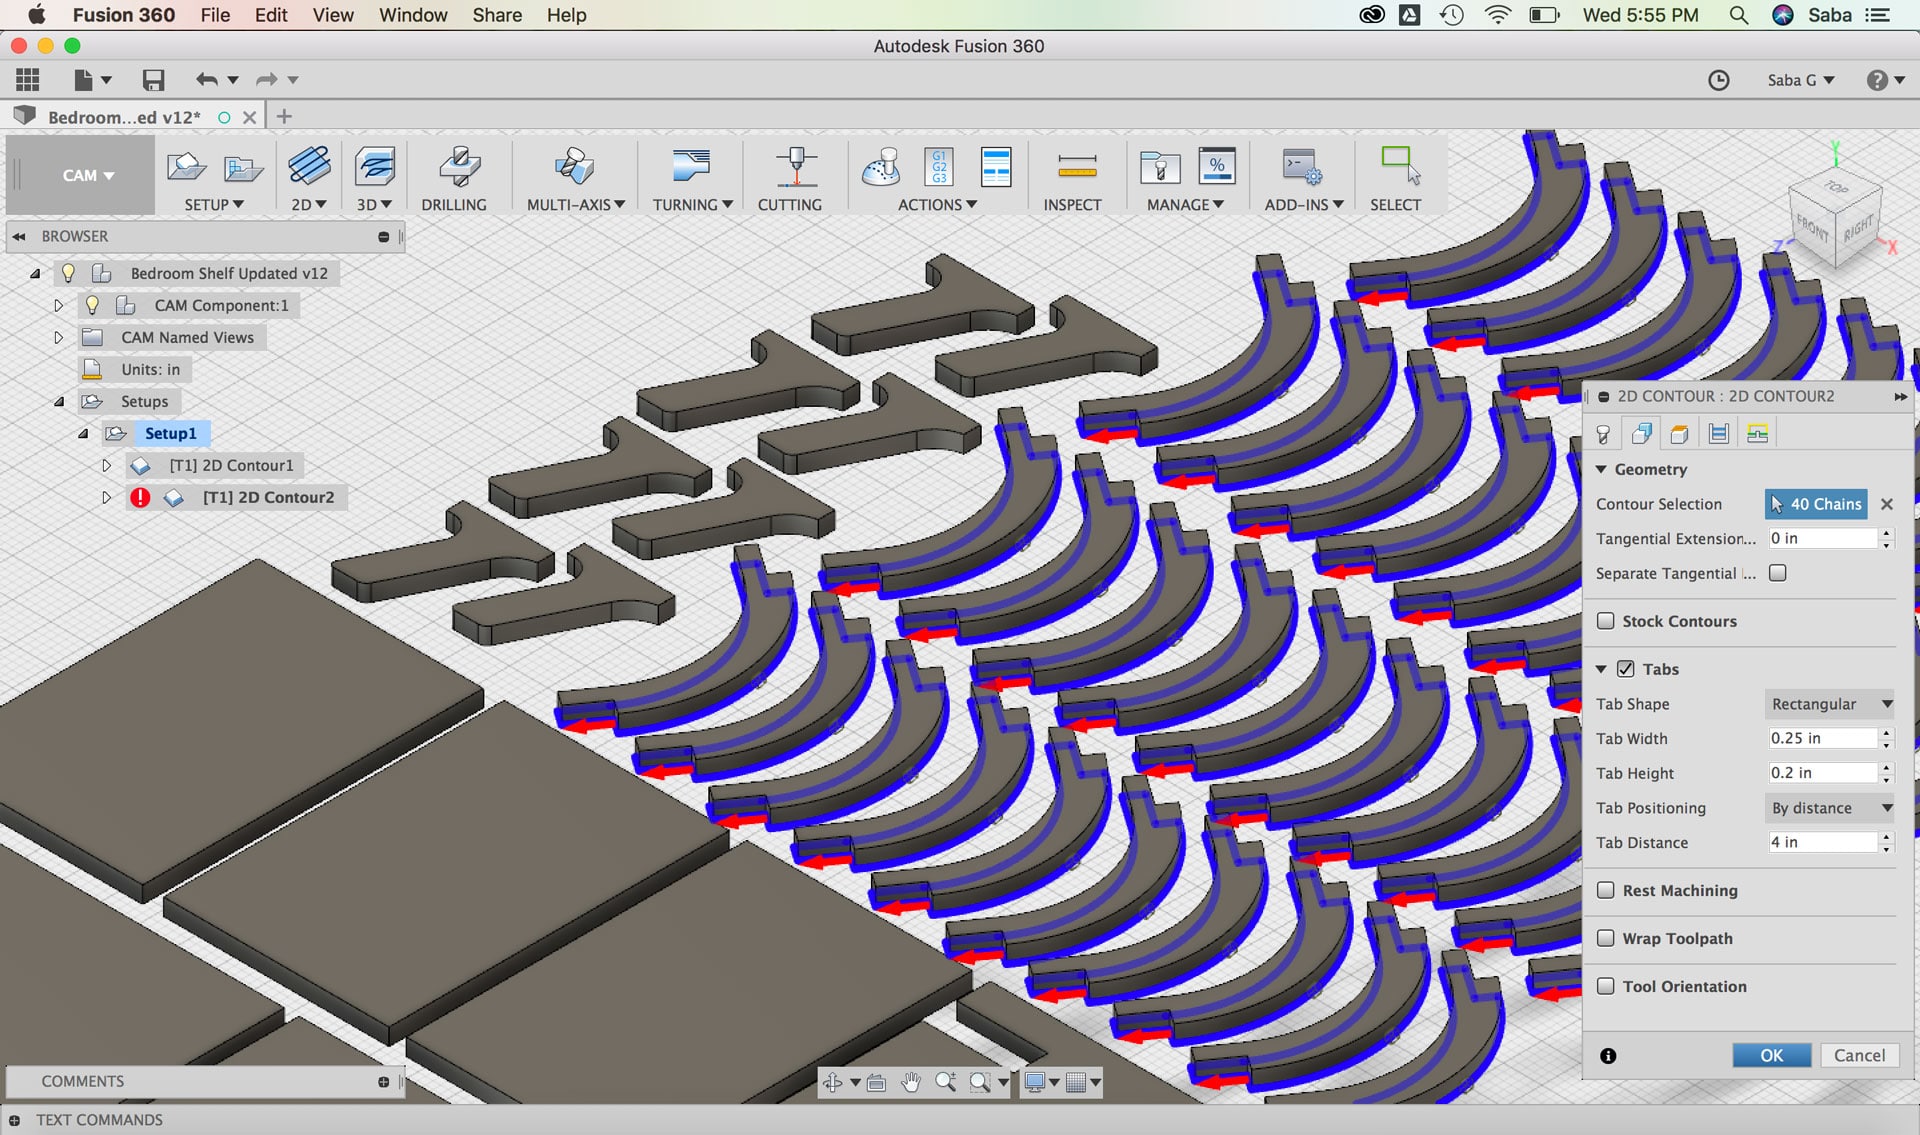Screen dimensions: 1920x1135
Task: Click the Drilling tool icon
Action: pos(459,167)
